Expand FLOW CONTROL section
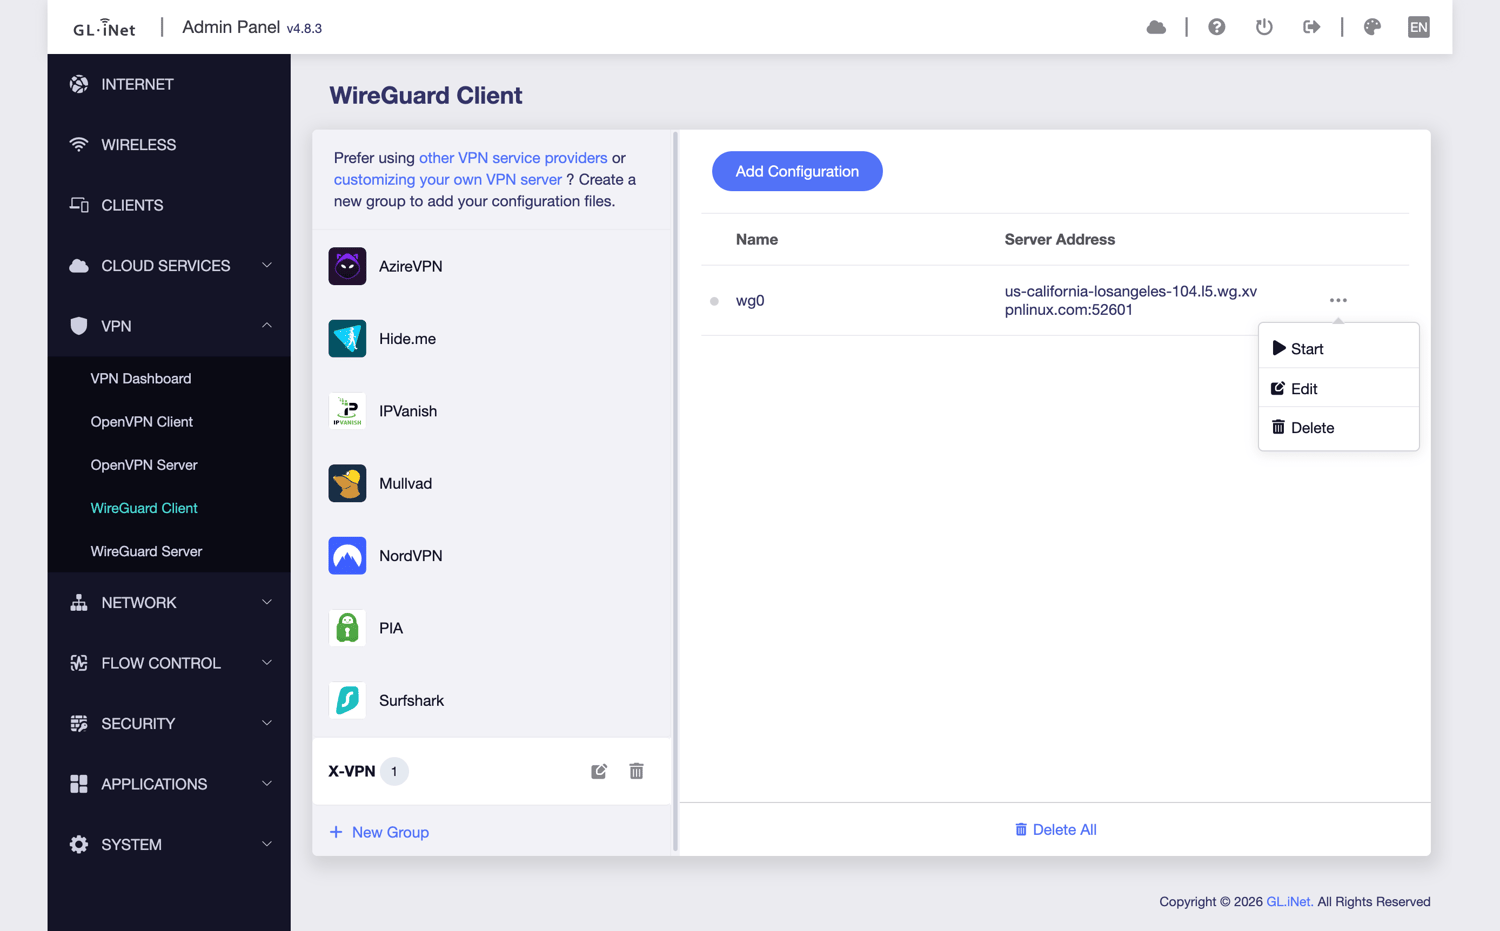The width and height of the screenshot is (1500, 931). pos(169,663)
